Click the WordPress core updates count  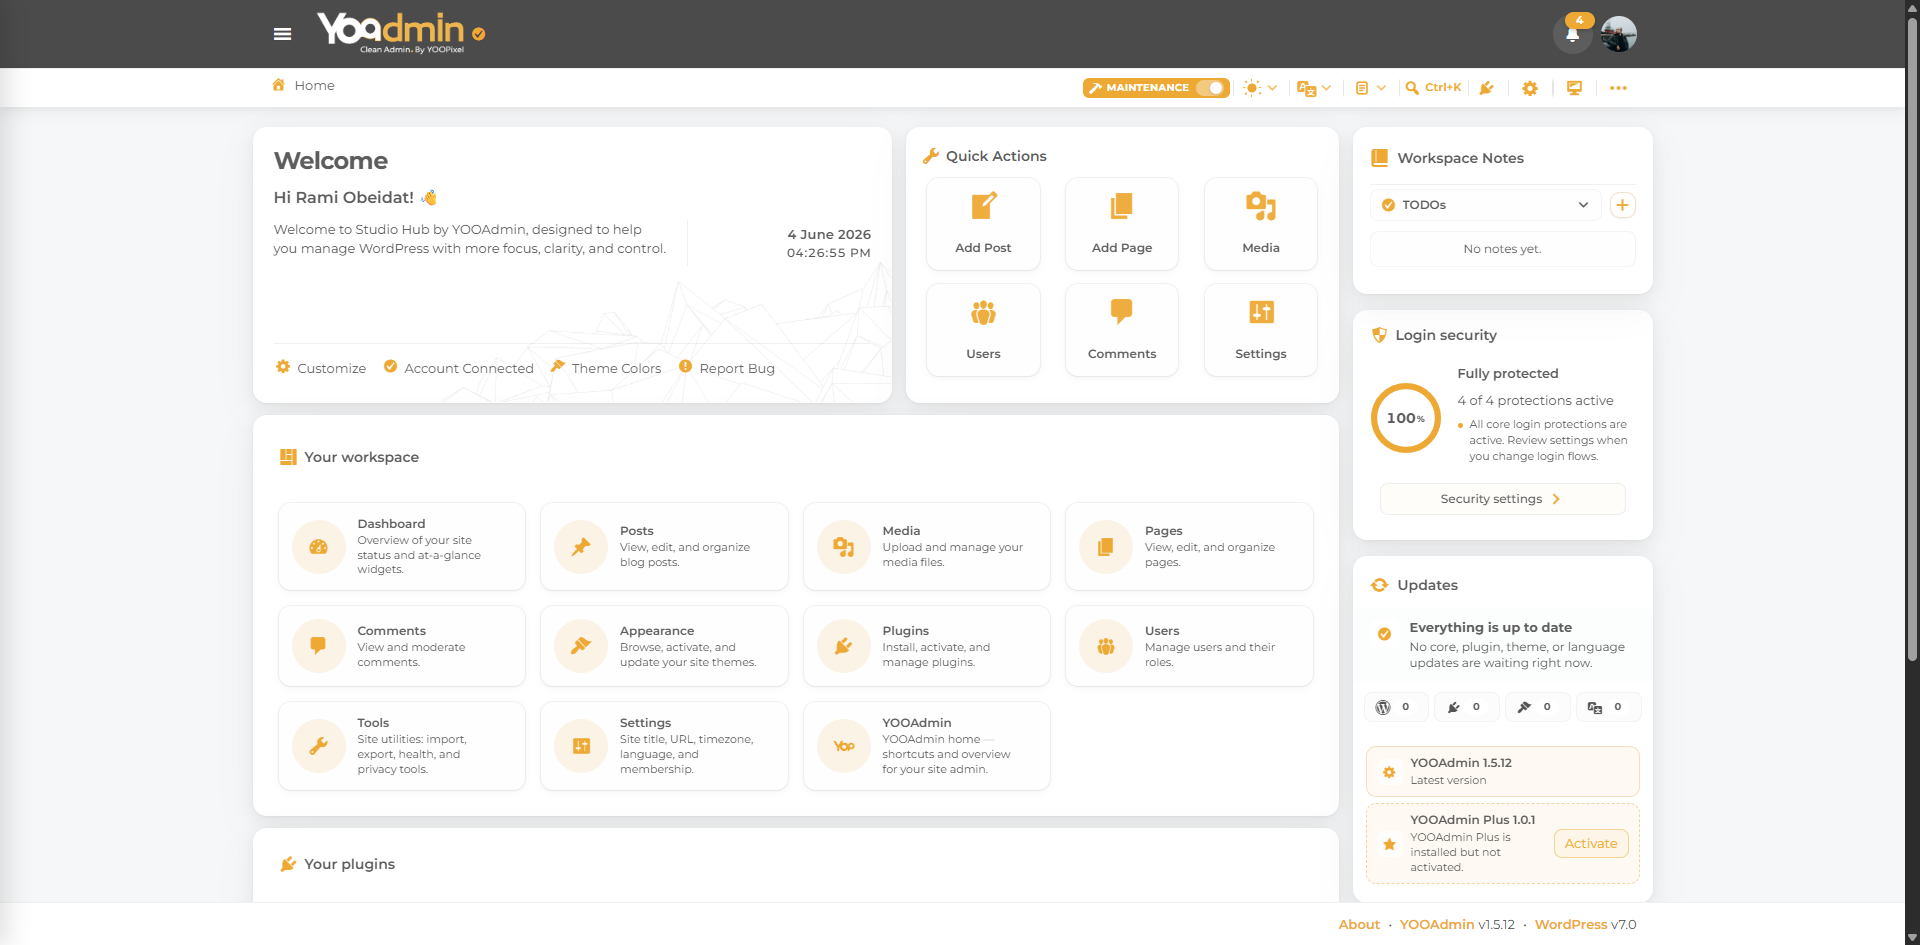1396,707
